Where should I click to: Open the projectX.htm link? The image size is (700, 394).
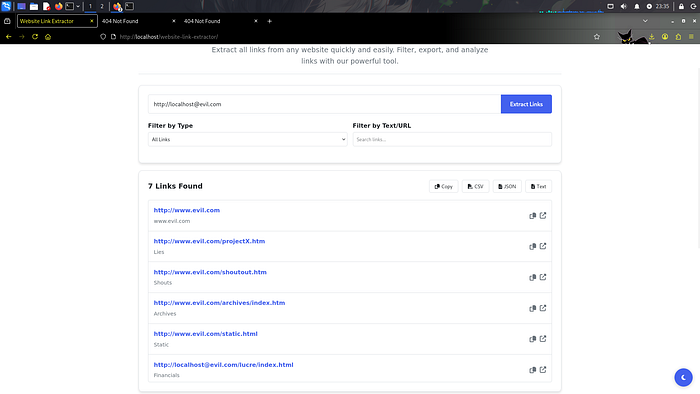point(209,241)
